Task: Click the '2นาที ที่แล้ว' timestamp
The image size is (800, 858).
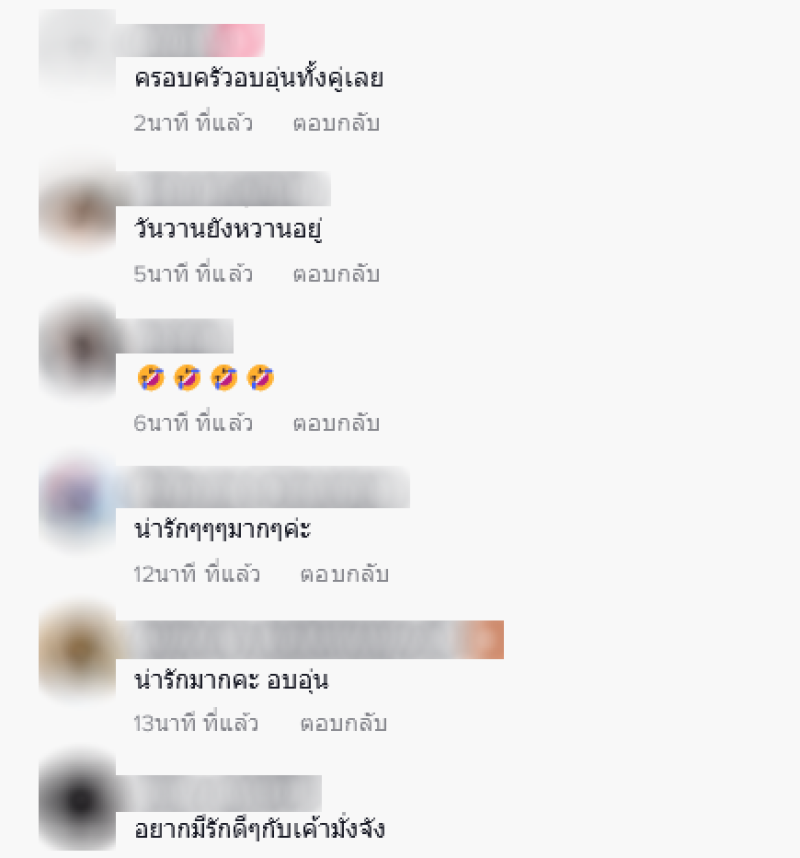Action: click(193, 123)
